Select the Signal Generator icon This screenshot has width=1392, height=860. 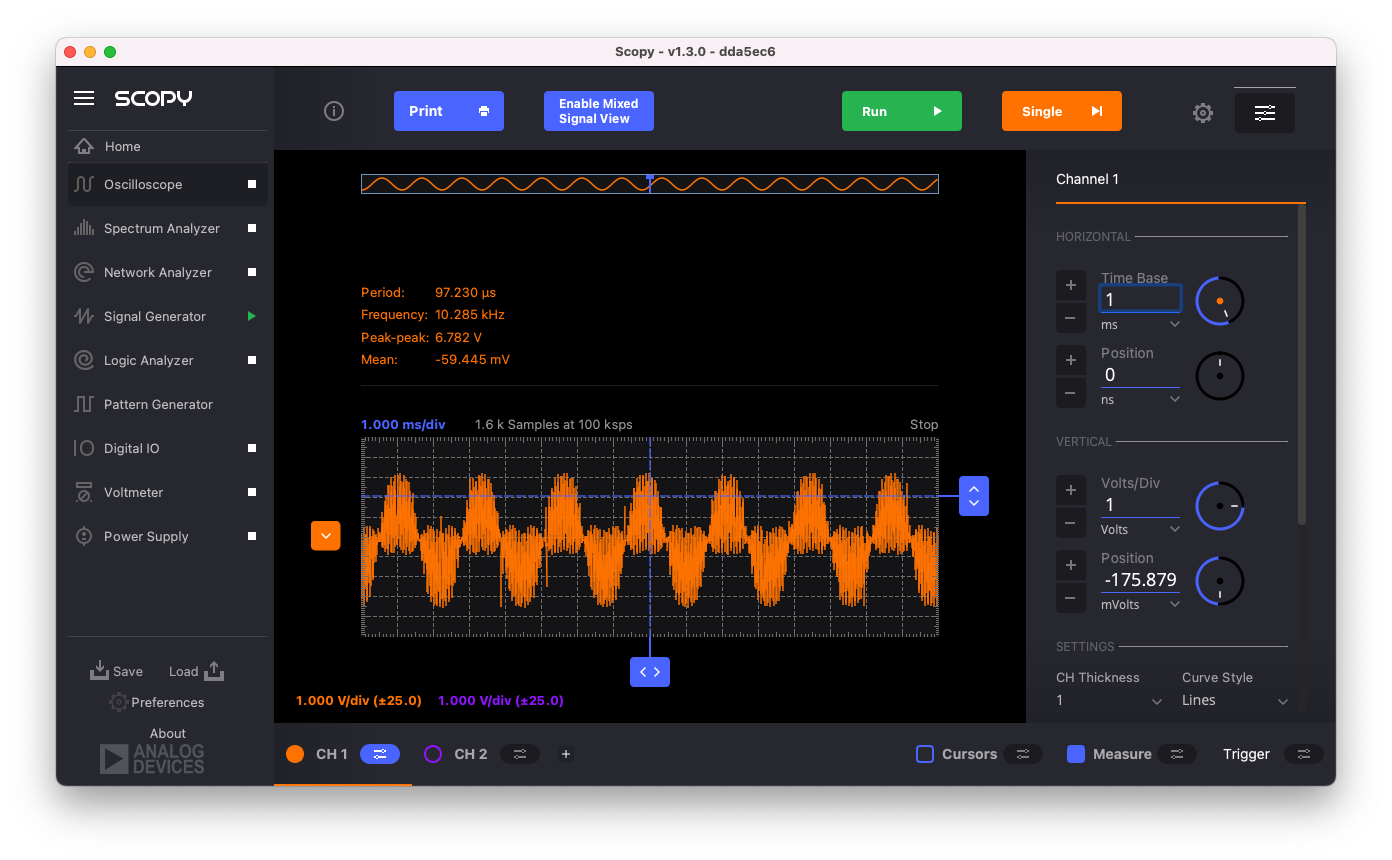[x=84, y=316]
